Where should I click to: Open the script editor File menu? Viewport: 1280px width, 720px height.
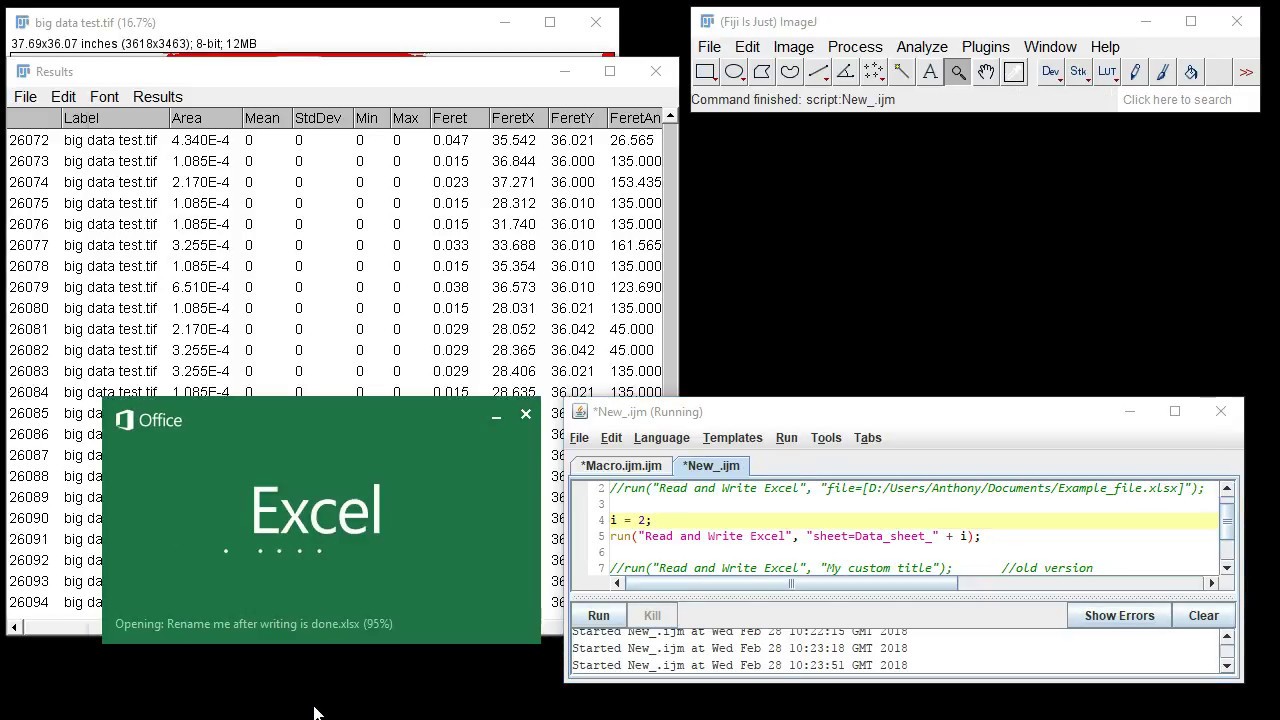tap(579, 438)
